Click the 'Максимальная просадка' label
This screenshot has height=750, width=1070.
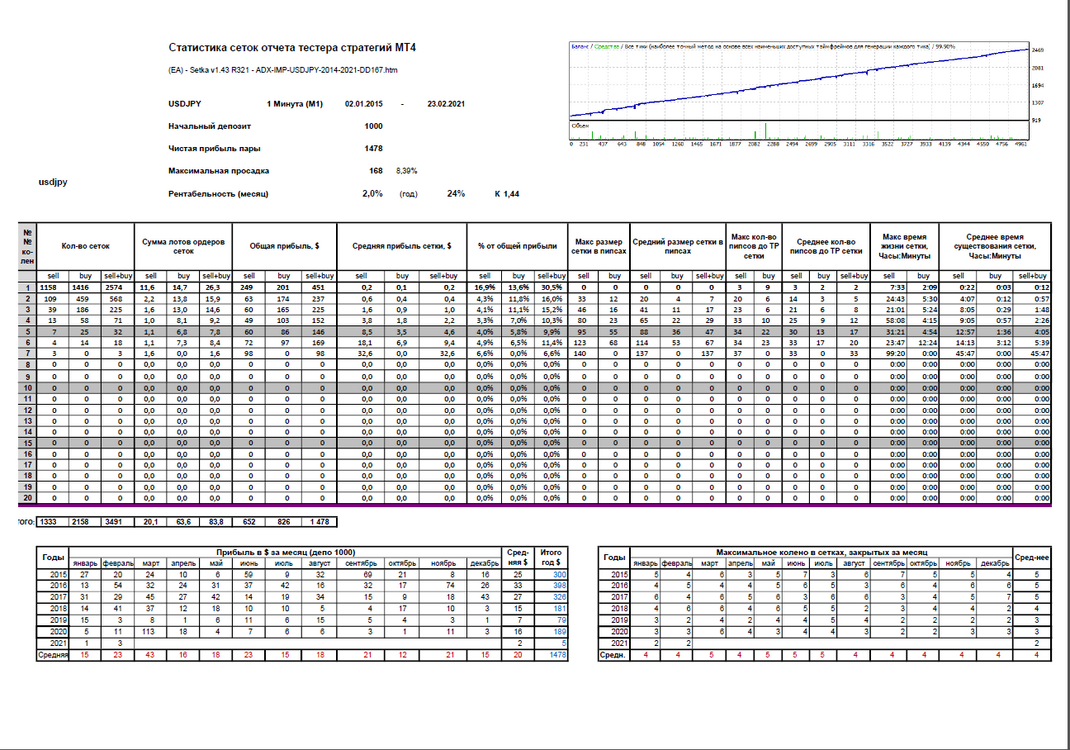tap(218, 171)
